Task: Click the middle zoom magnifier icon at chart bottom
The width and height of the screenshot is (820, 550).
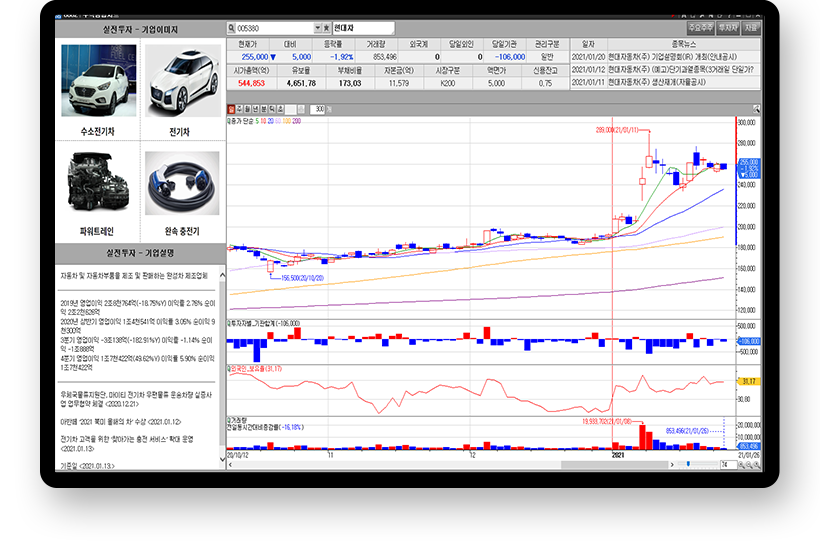Action: pyautogui.click(x=749, y=464)
